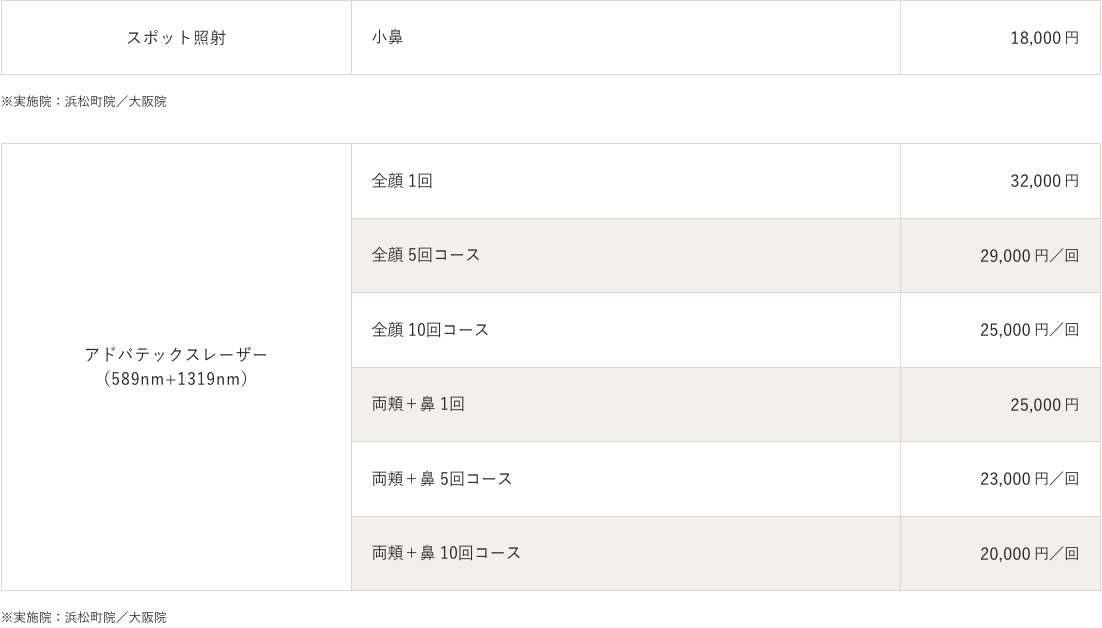Select the 両頬＋鼻 1回 row
The width and height of the screenshot is (1102, 628).
click(x=418, y=404)
